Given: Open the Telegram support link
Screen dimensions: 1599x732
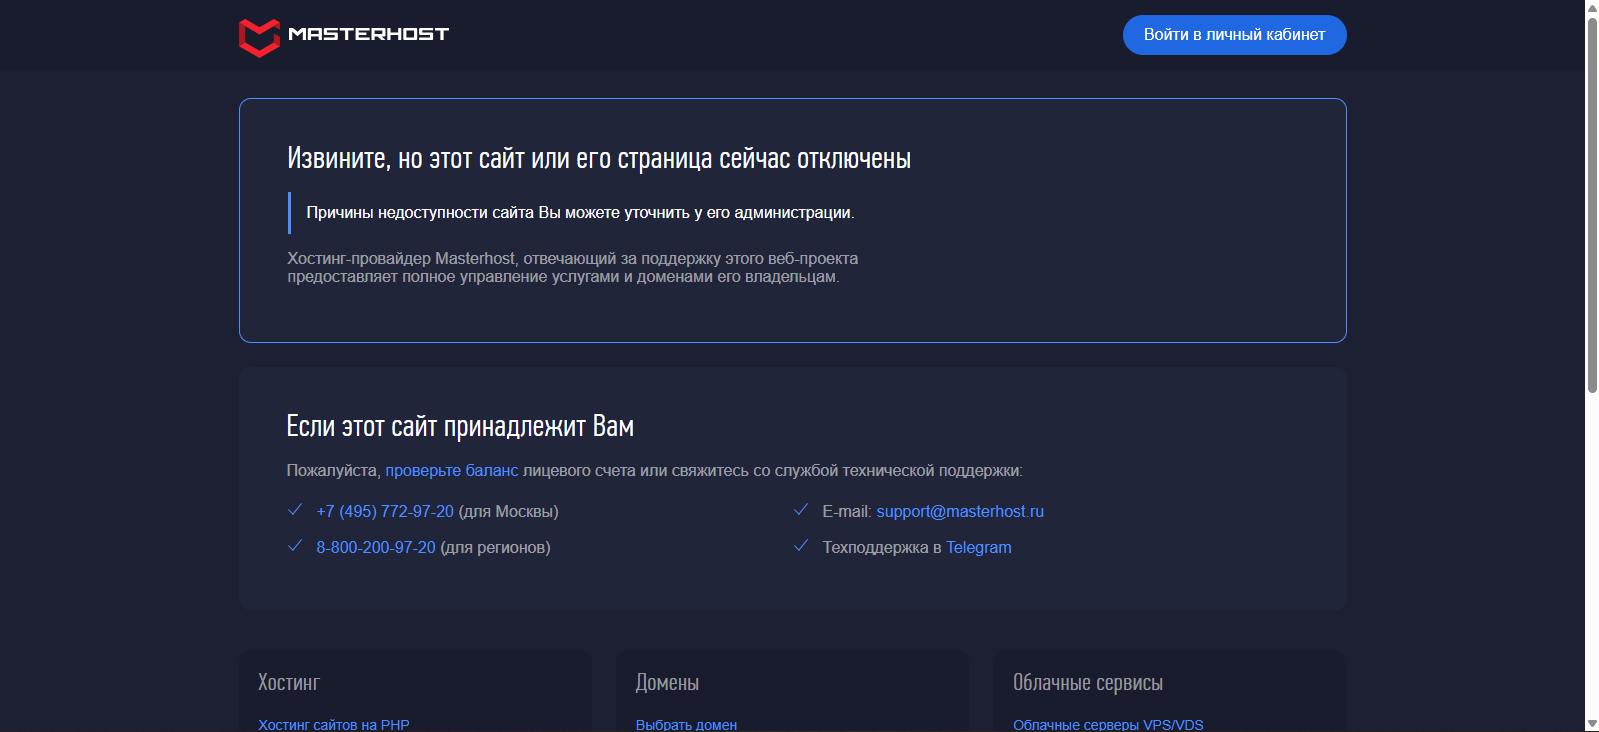Looking at the screenshot, I should coord(979,548).
